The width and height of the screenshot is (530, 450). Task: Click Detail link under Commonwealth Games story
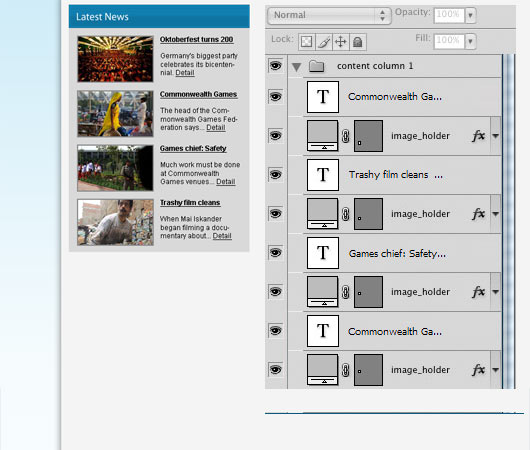point(216,127)
